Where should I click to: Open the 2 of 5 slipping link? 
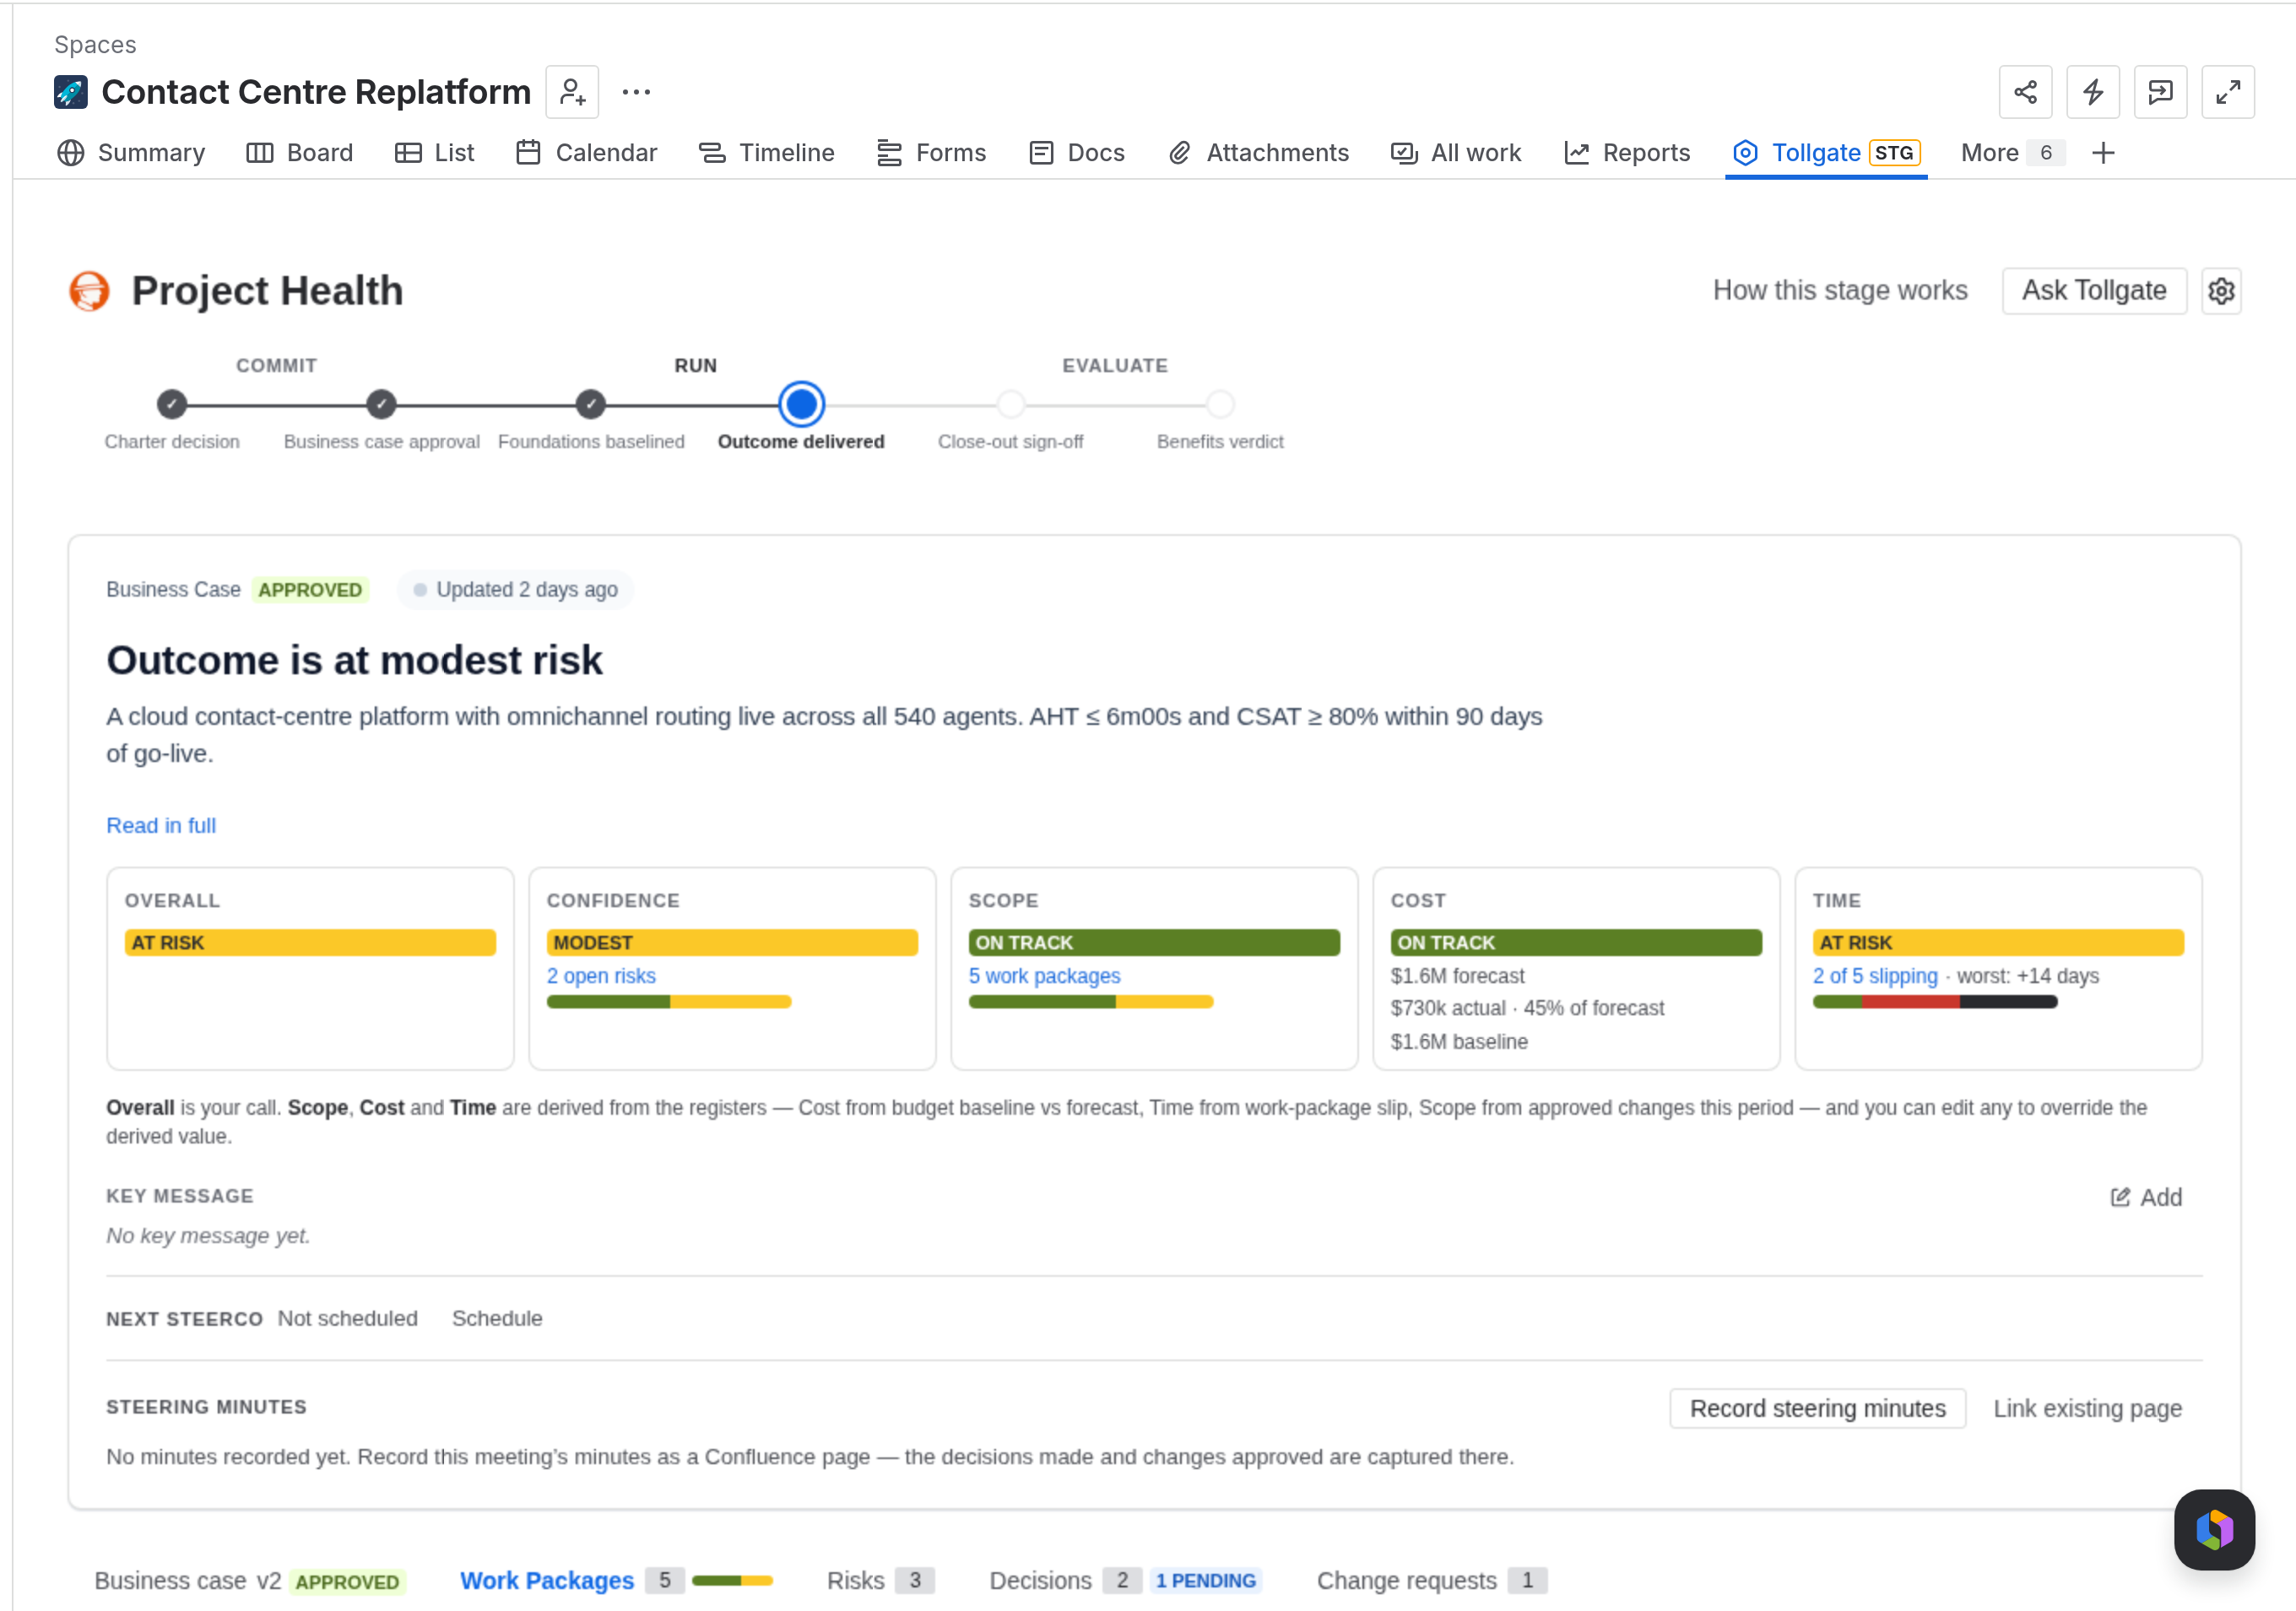coord(1875,975)
